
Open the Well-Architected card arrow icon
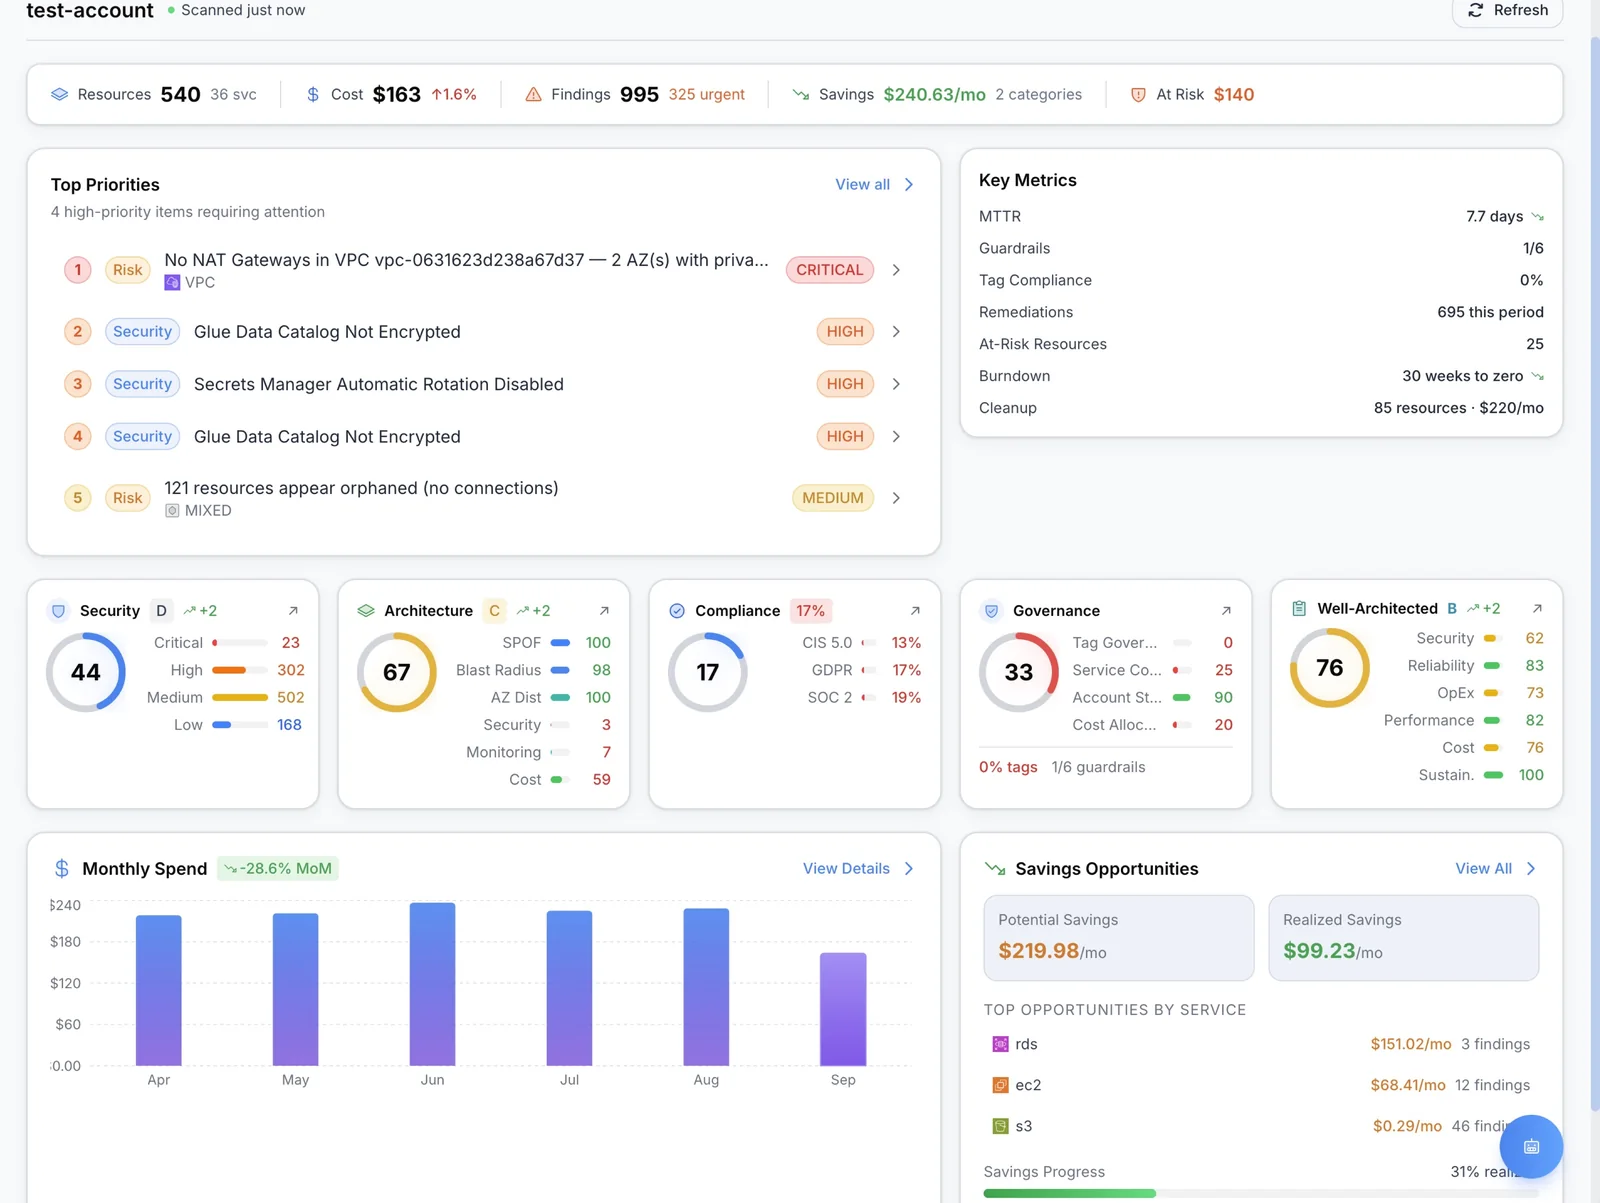click(1537, 609)
